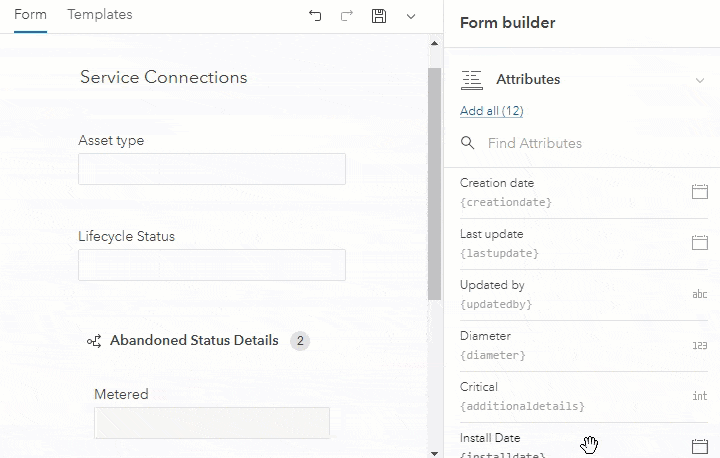Screen dimensions: 720x458
Task: Save the form with the disk icon
Action: (379, 16)
